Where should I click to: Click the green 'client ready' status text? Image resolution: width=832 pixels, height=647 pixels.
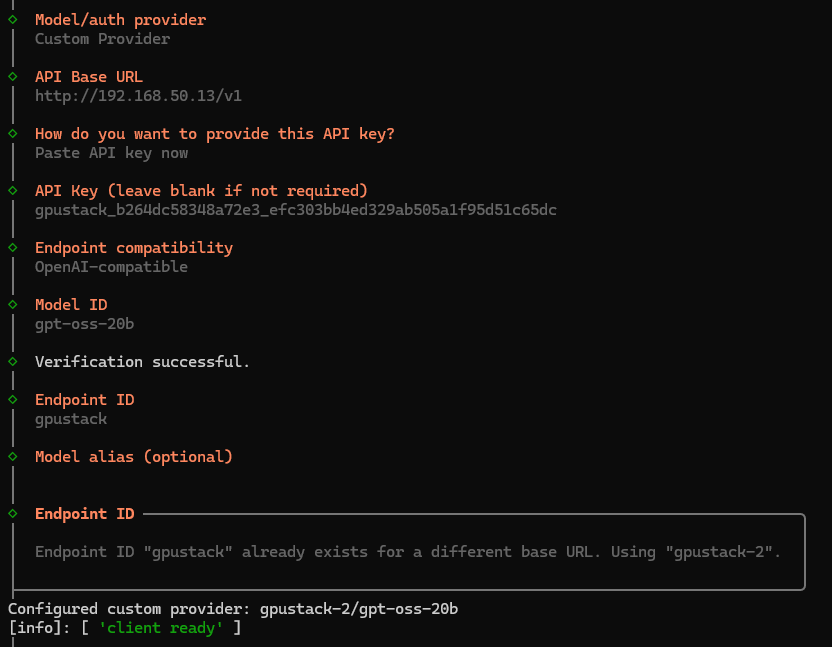165,628
